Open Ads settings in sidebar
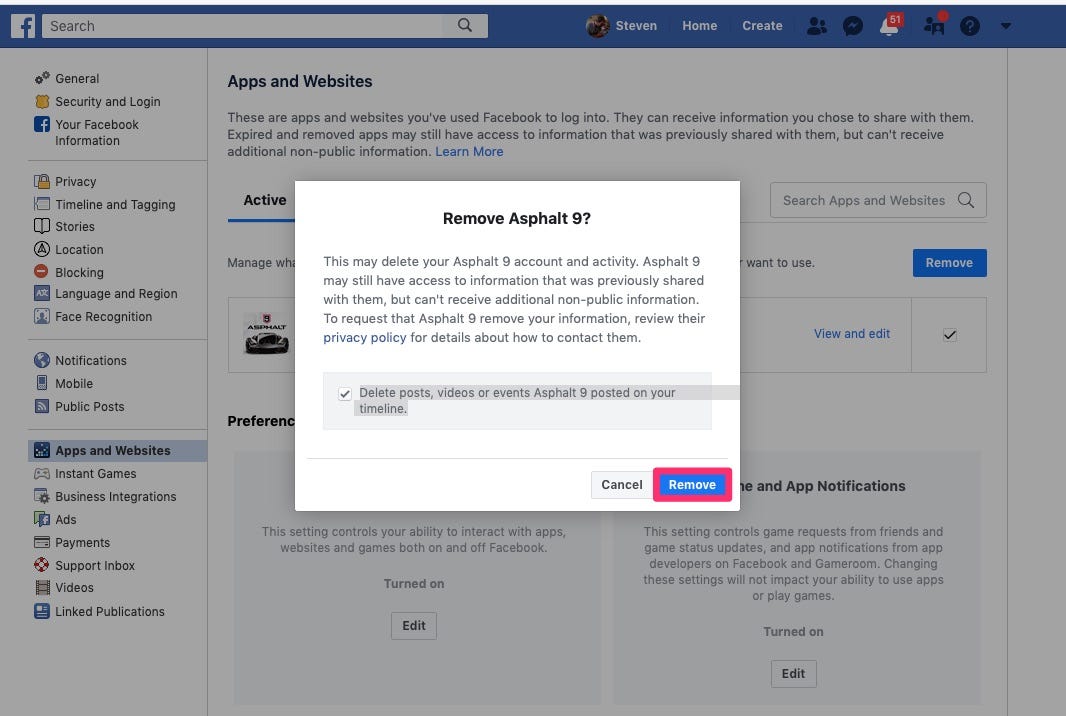 pos(65,519)
